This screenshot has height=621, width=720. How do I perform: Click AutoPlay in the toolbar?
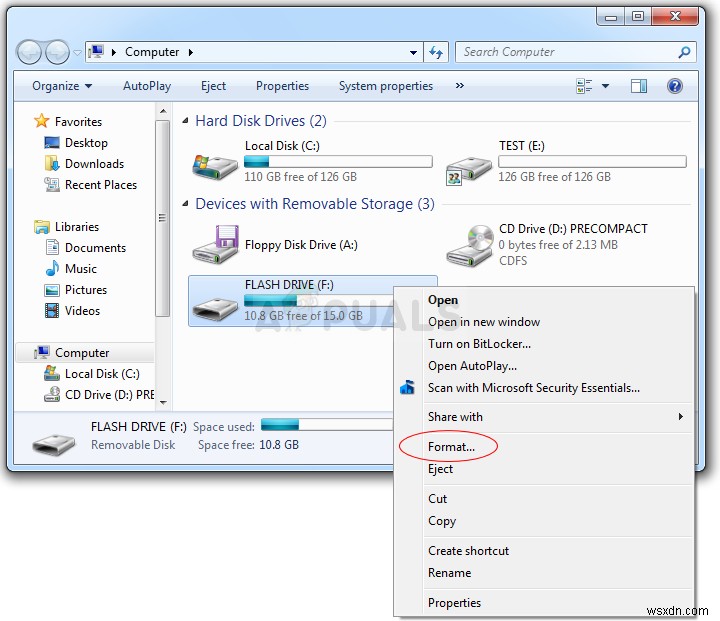coord(146,86)
